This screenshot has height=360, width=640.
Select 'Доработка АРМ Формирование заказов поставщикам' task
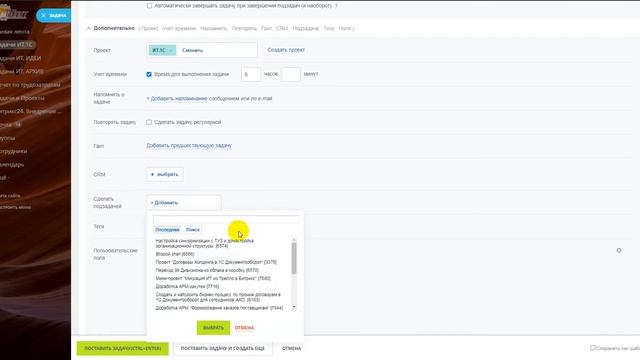click(x=219, y=308)
